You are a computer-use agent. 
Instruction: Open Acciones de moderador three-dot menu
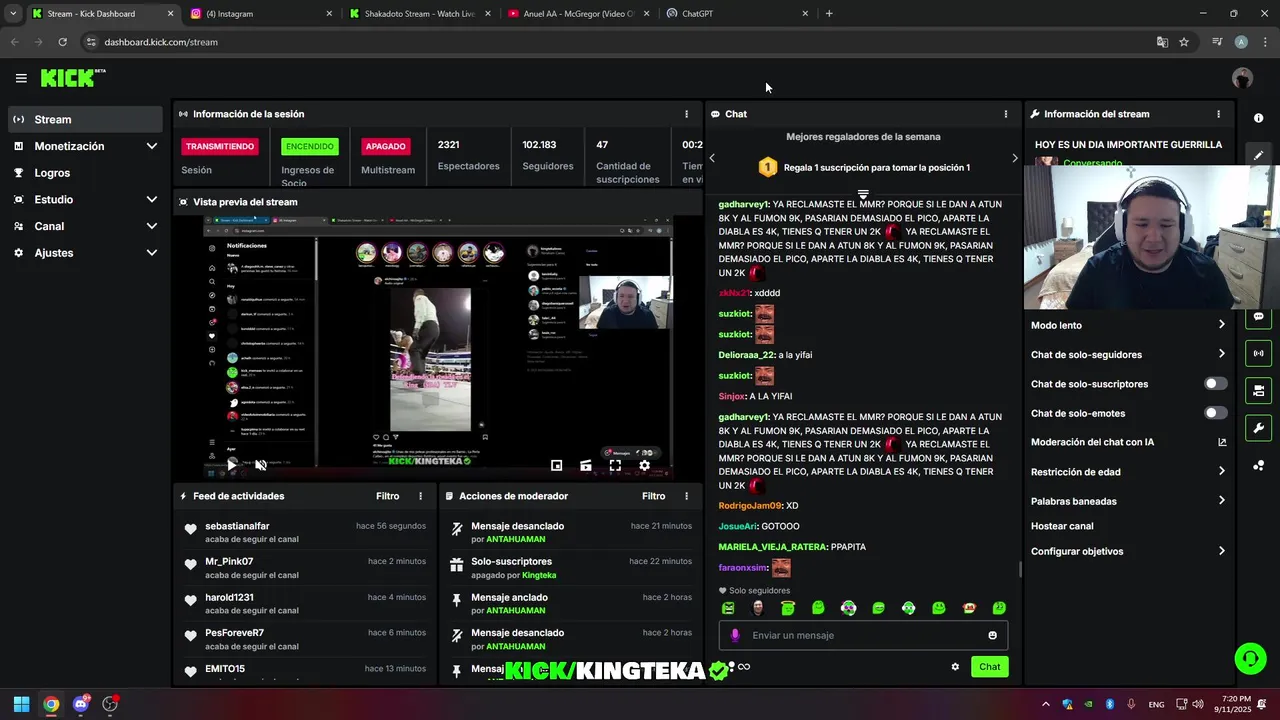point(686,496)
